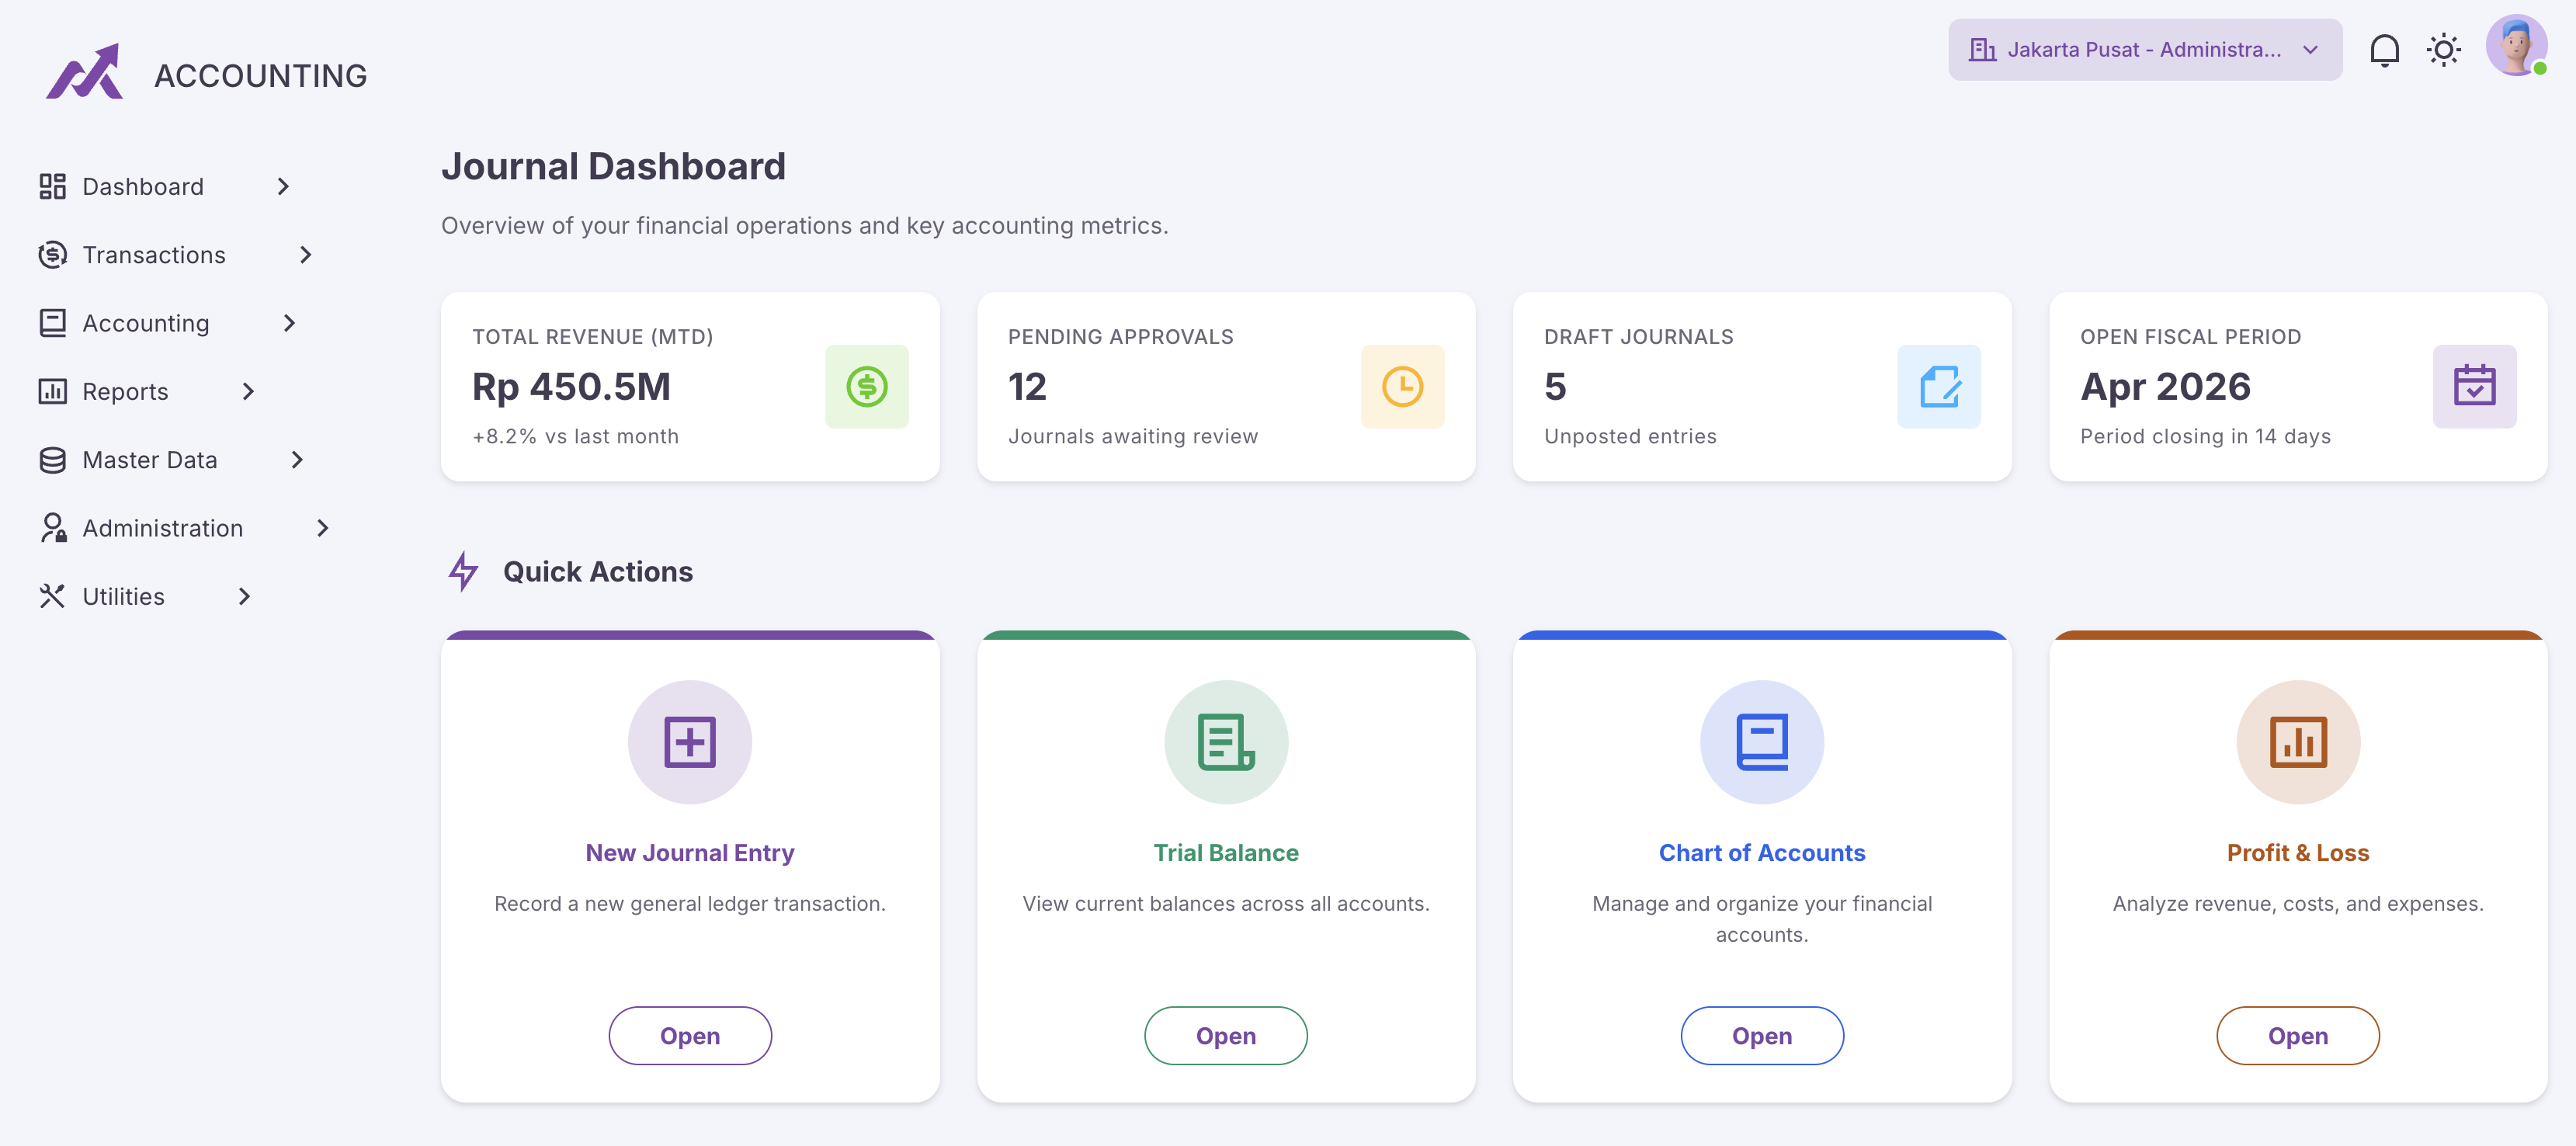Expand the Accounting menu chevron
The width and height of the screenshot is (2576, 1146).
click(x=289, y=323)
